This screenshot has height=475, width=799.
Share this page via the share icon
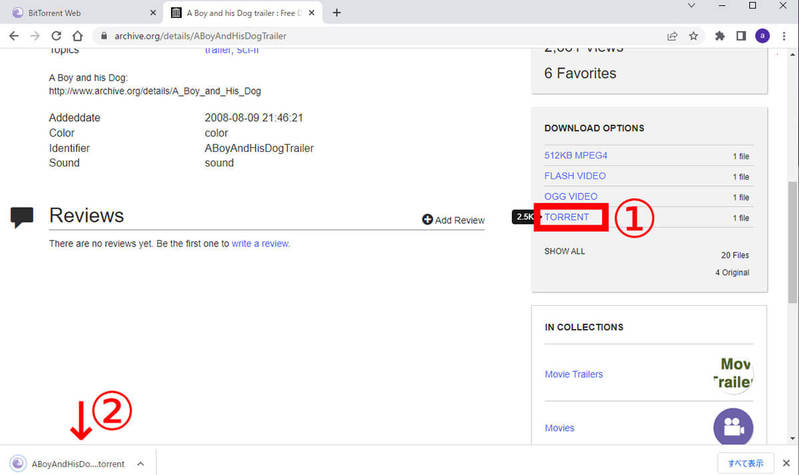click(x=672, y=36)
